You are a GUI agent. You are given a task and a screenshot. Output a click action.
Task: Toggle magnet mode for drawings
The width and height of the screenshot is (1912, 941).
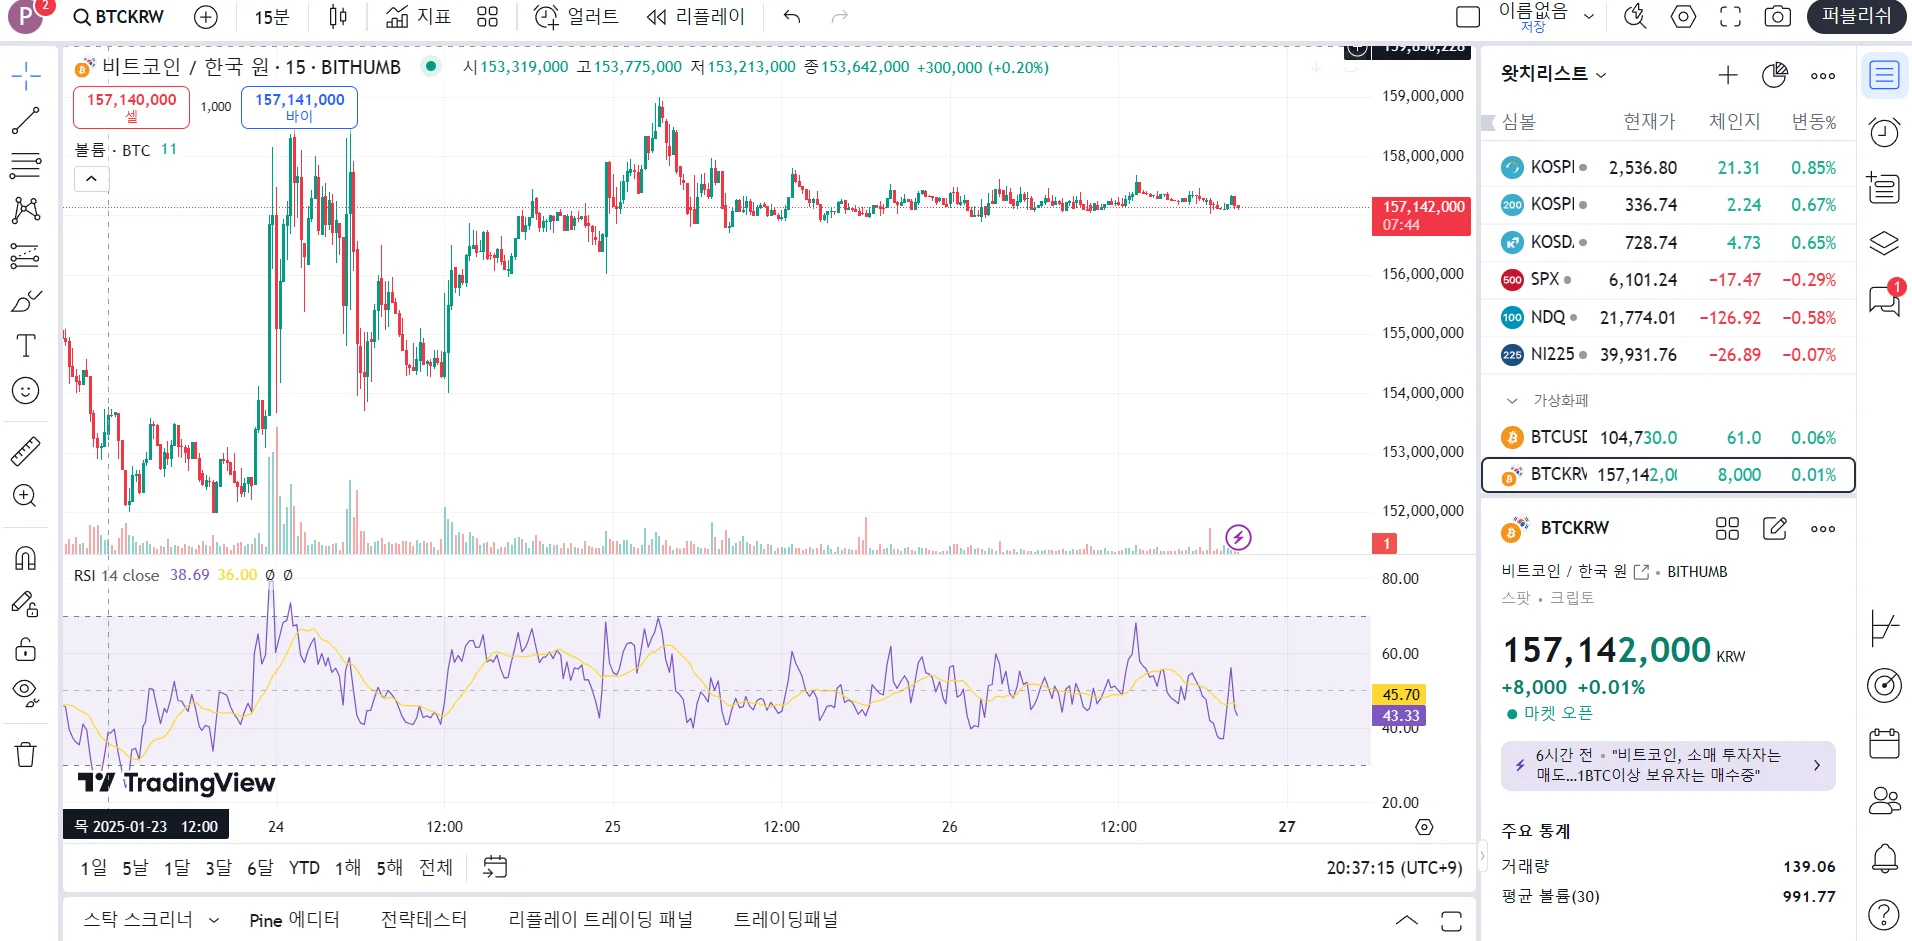click(26, 558)
